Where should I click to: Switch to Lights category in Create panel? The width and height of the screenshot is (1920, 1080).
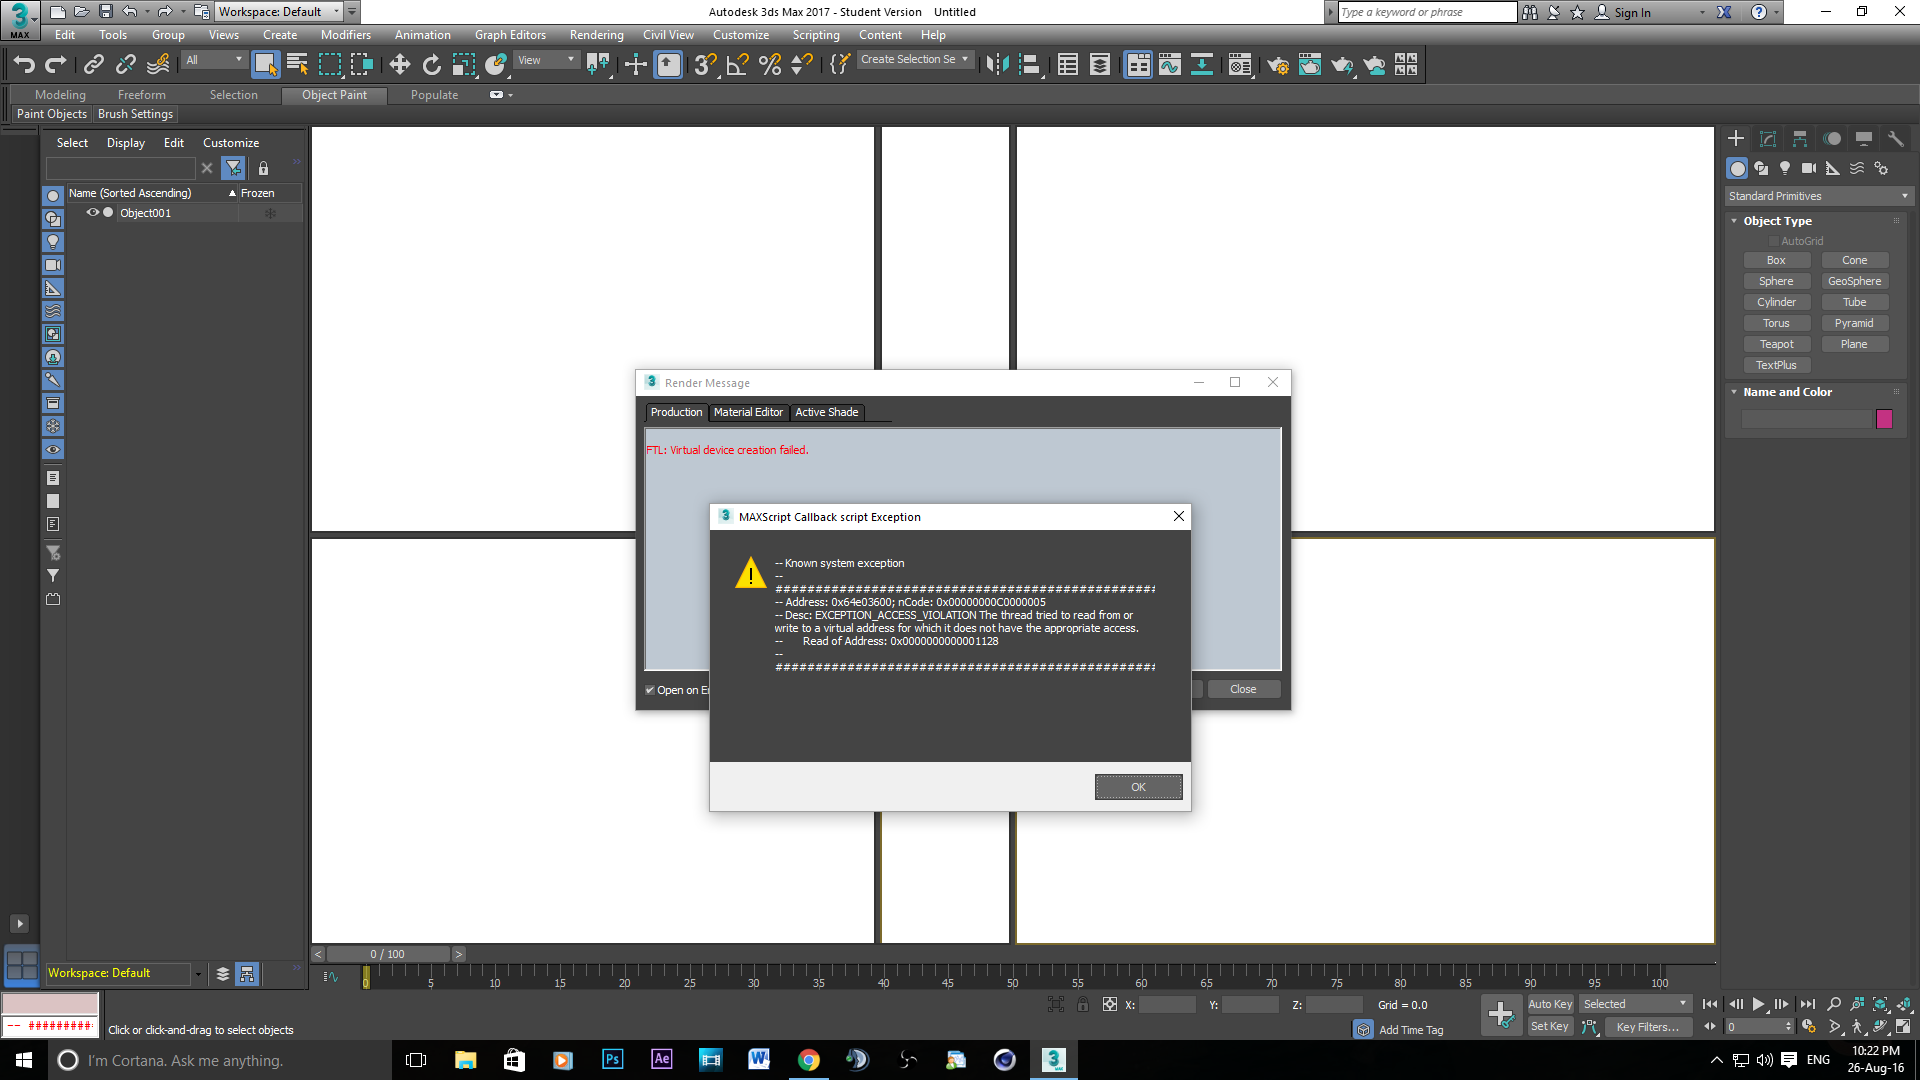[x=1785, y=168]
